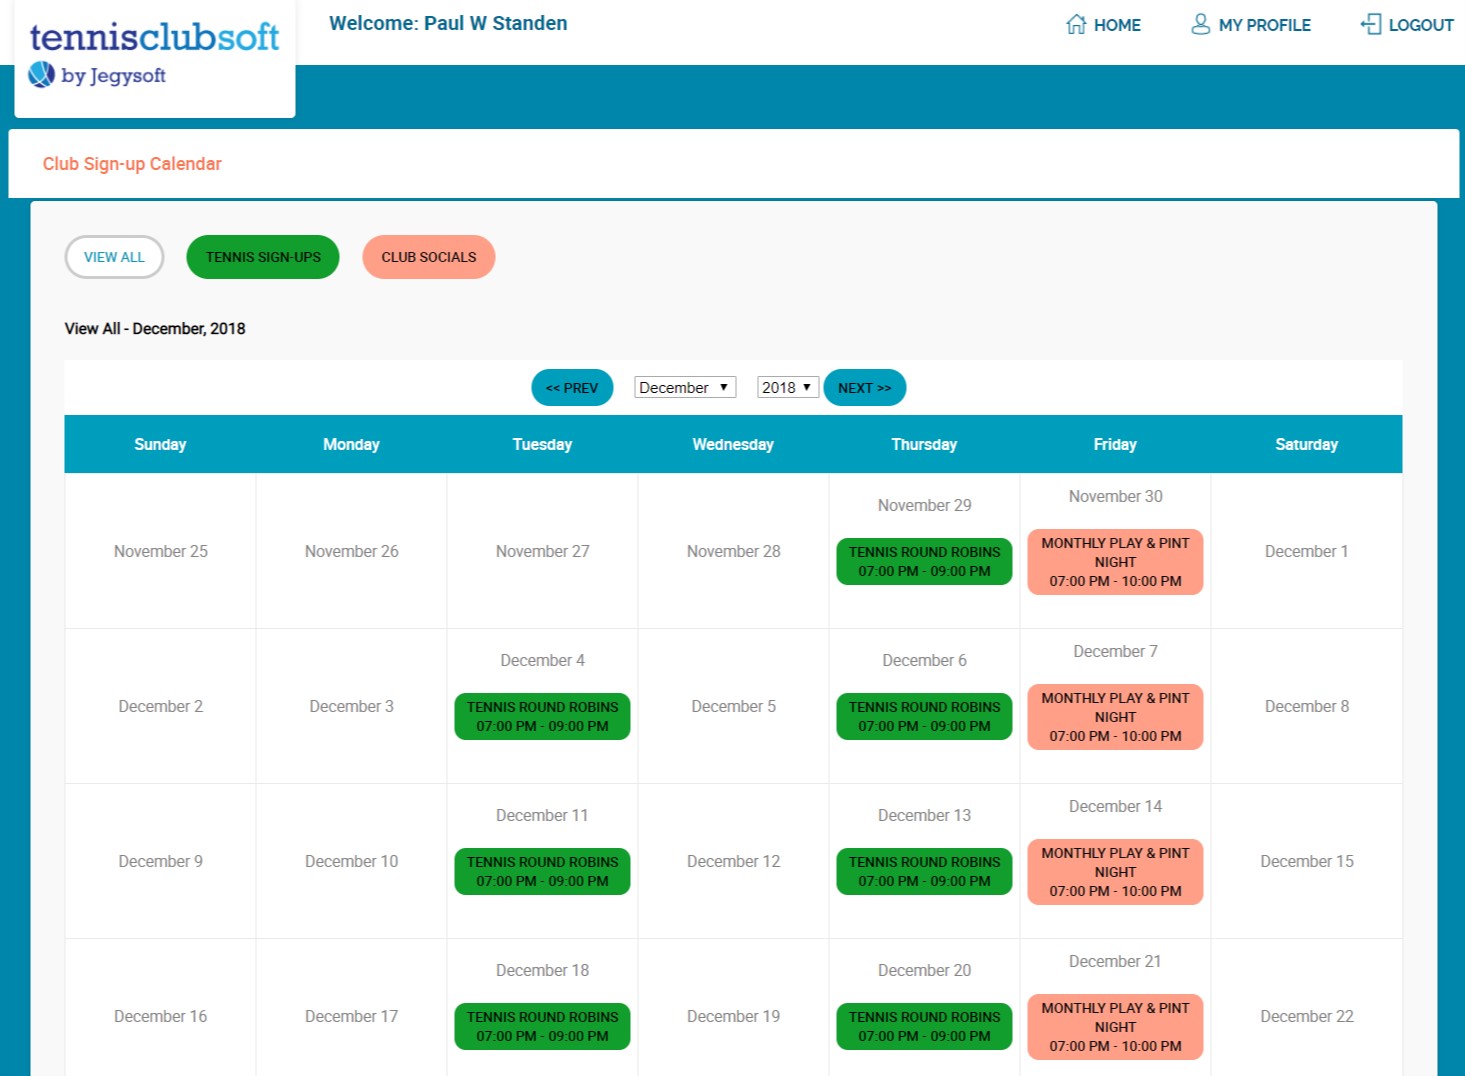Image resolution: width=1465 pixels, height=1076 pixels.
Task: Click the tennisclubsoft logo text
Action: pyautogui.click(x=154, y=37)
